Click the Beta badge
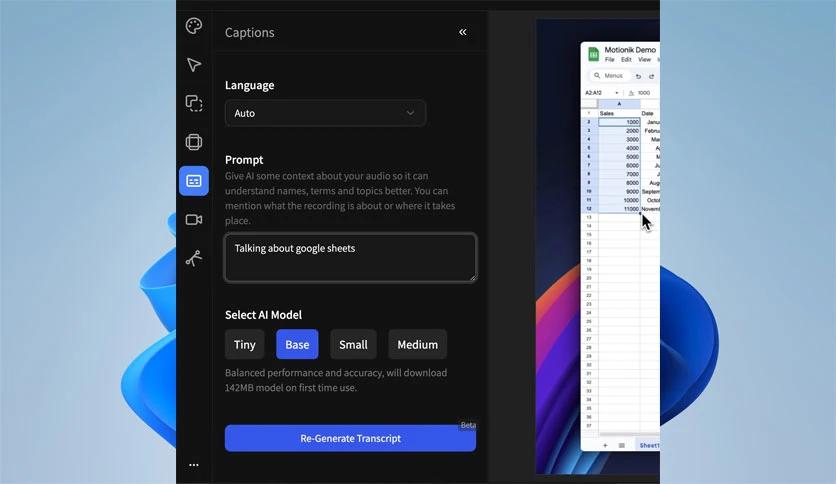Viewport: 836px width, 484px height. pyautogui.click(x=468, y=425)
